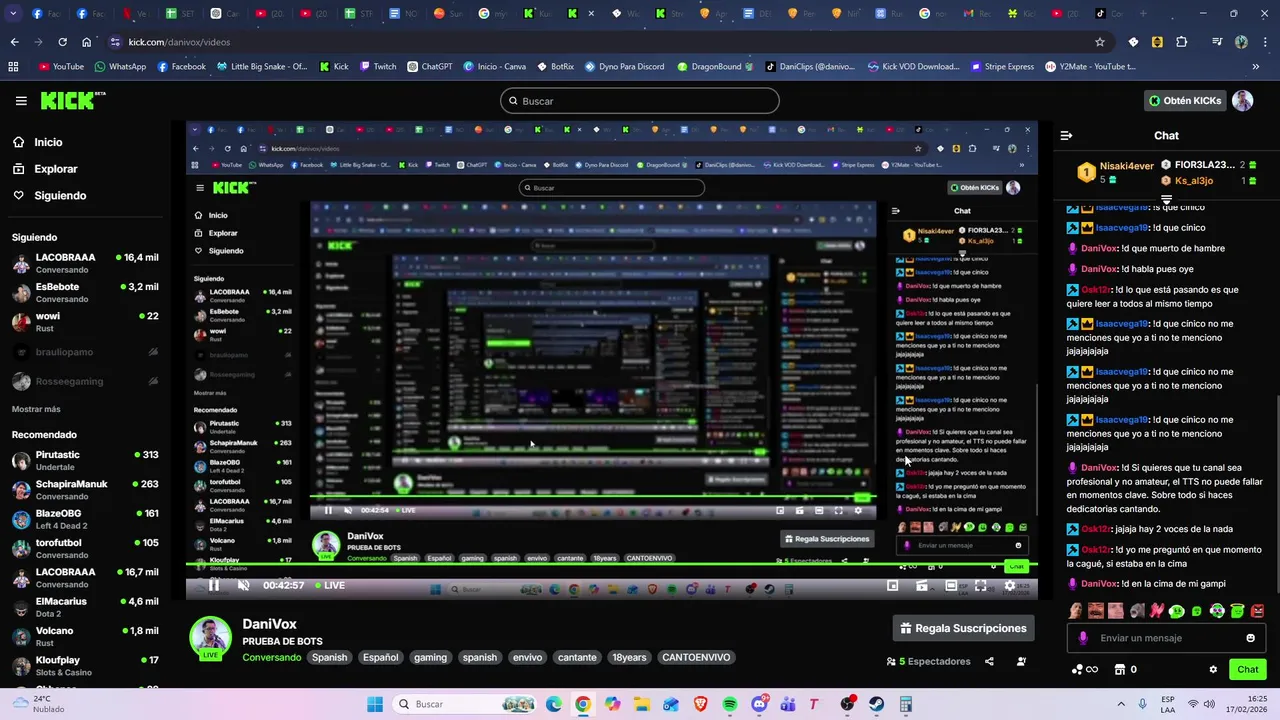Bookmark this page star icon

coord(1100,42)
